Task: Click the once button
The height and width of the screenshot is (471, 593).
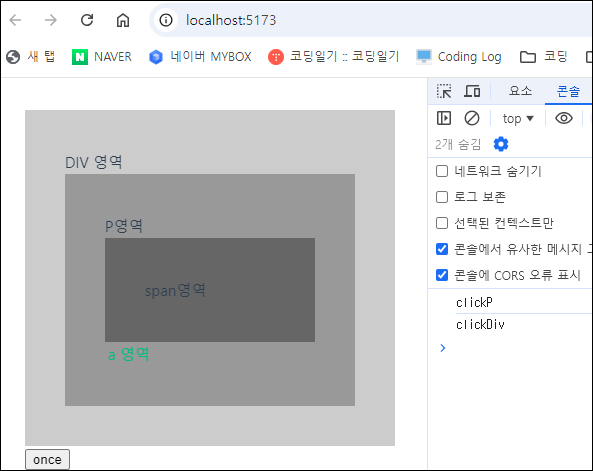Action: 47,459
